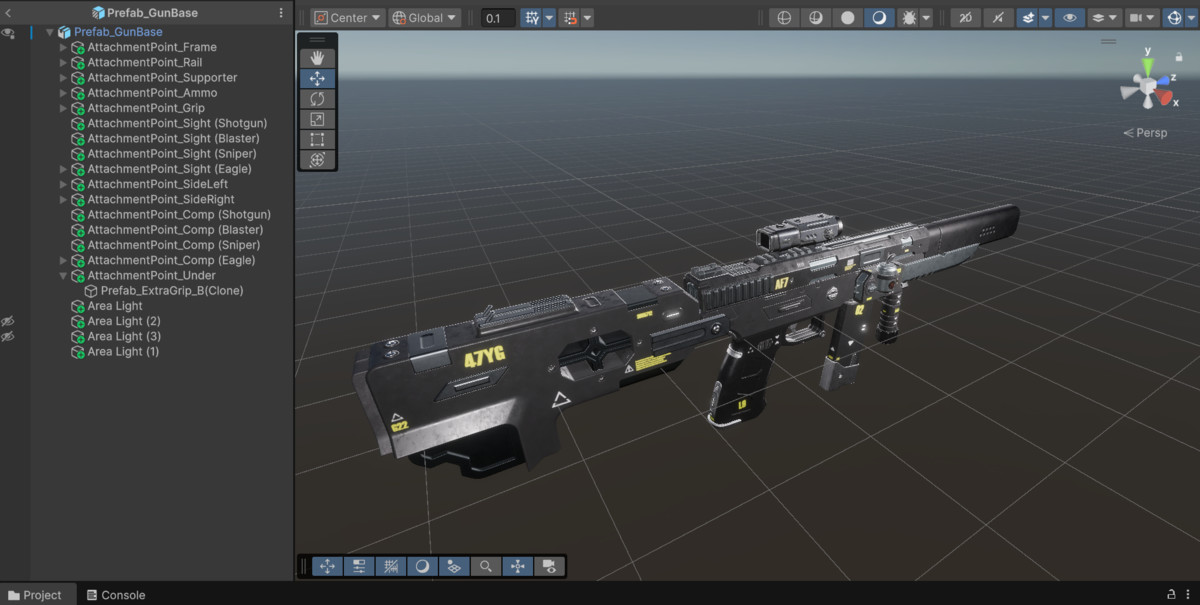Open the Scene visibility eye overlay icon

tap(1069, 17)
